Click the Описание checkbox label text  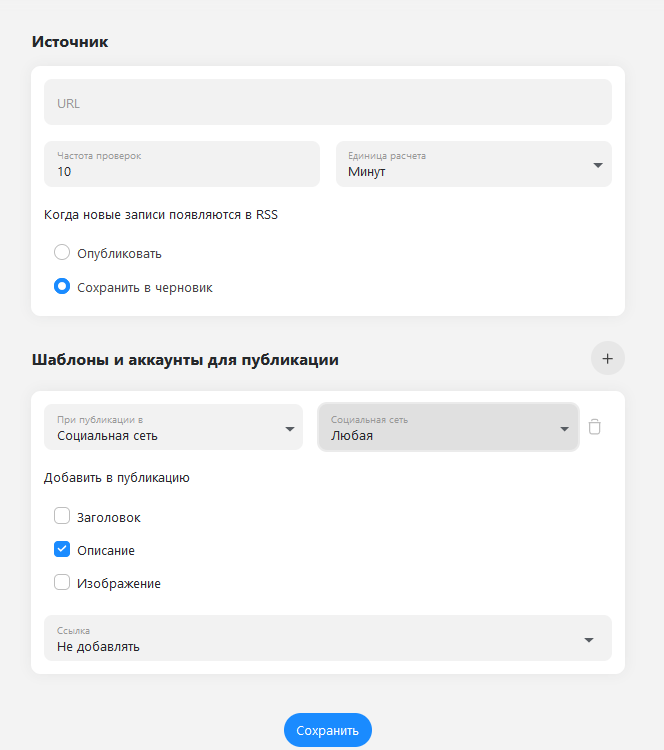click(106, 551)
